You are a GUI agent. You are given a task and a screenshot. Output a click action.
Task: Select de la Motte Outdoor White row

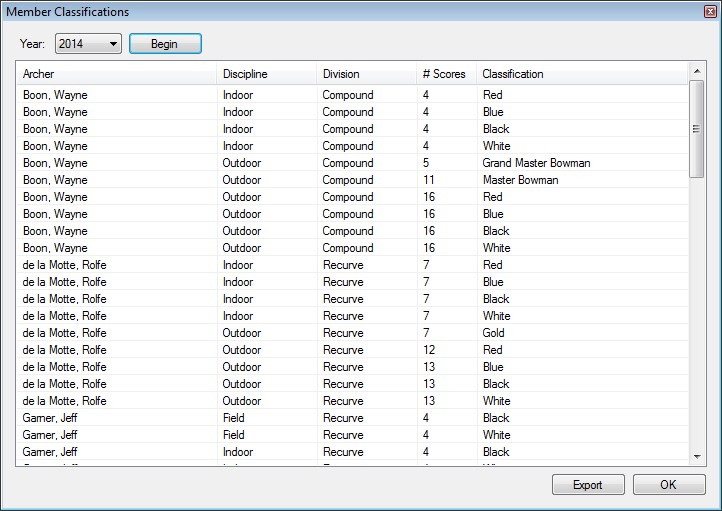click(353, 401)
